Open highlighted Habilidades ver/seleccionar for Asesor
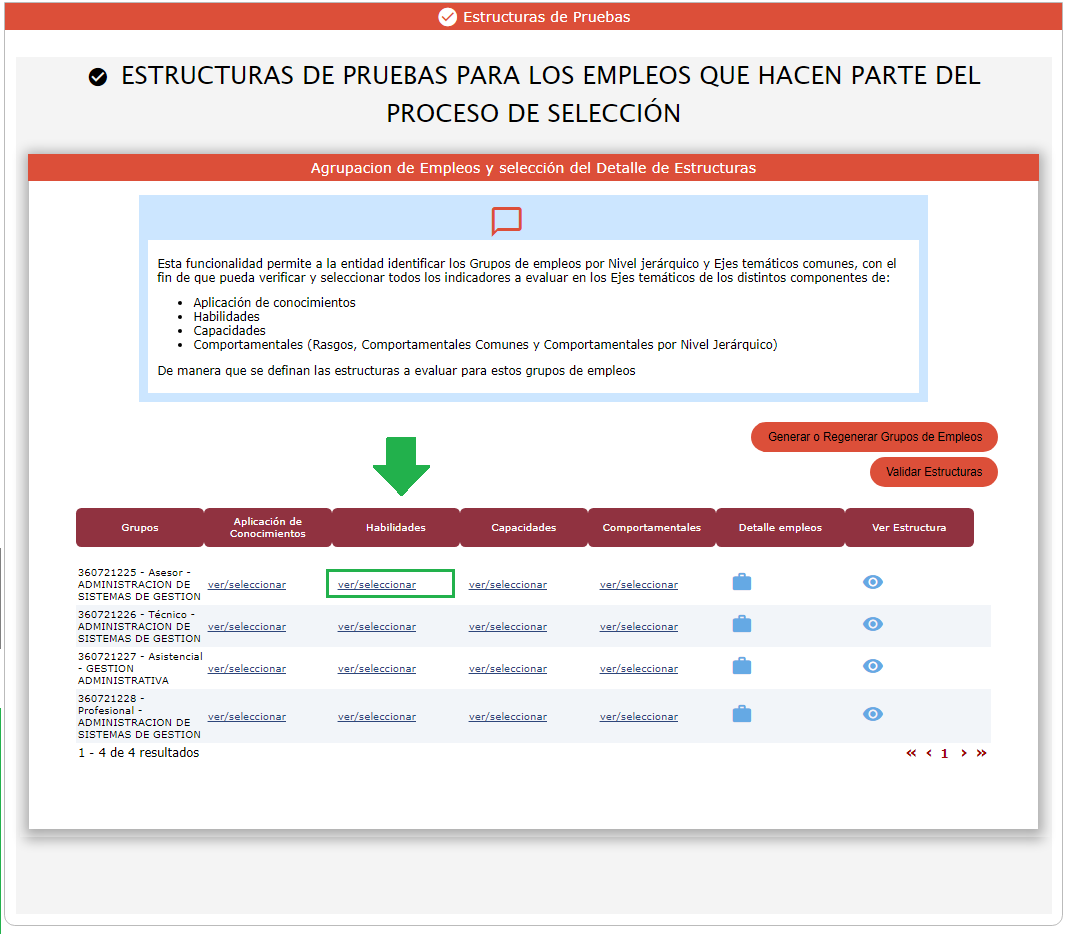 pyautogui.click(x=377, y=585)
